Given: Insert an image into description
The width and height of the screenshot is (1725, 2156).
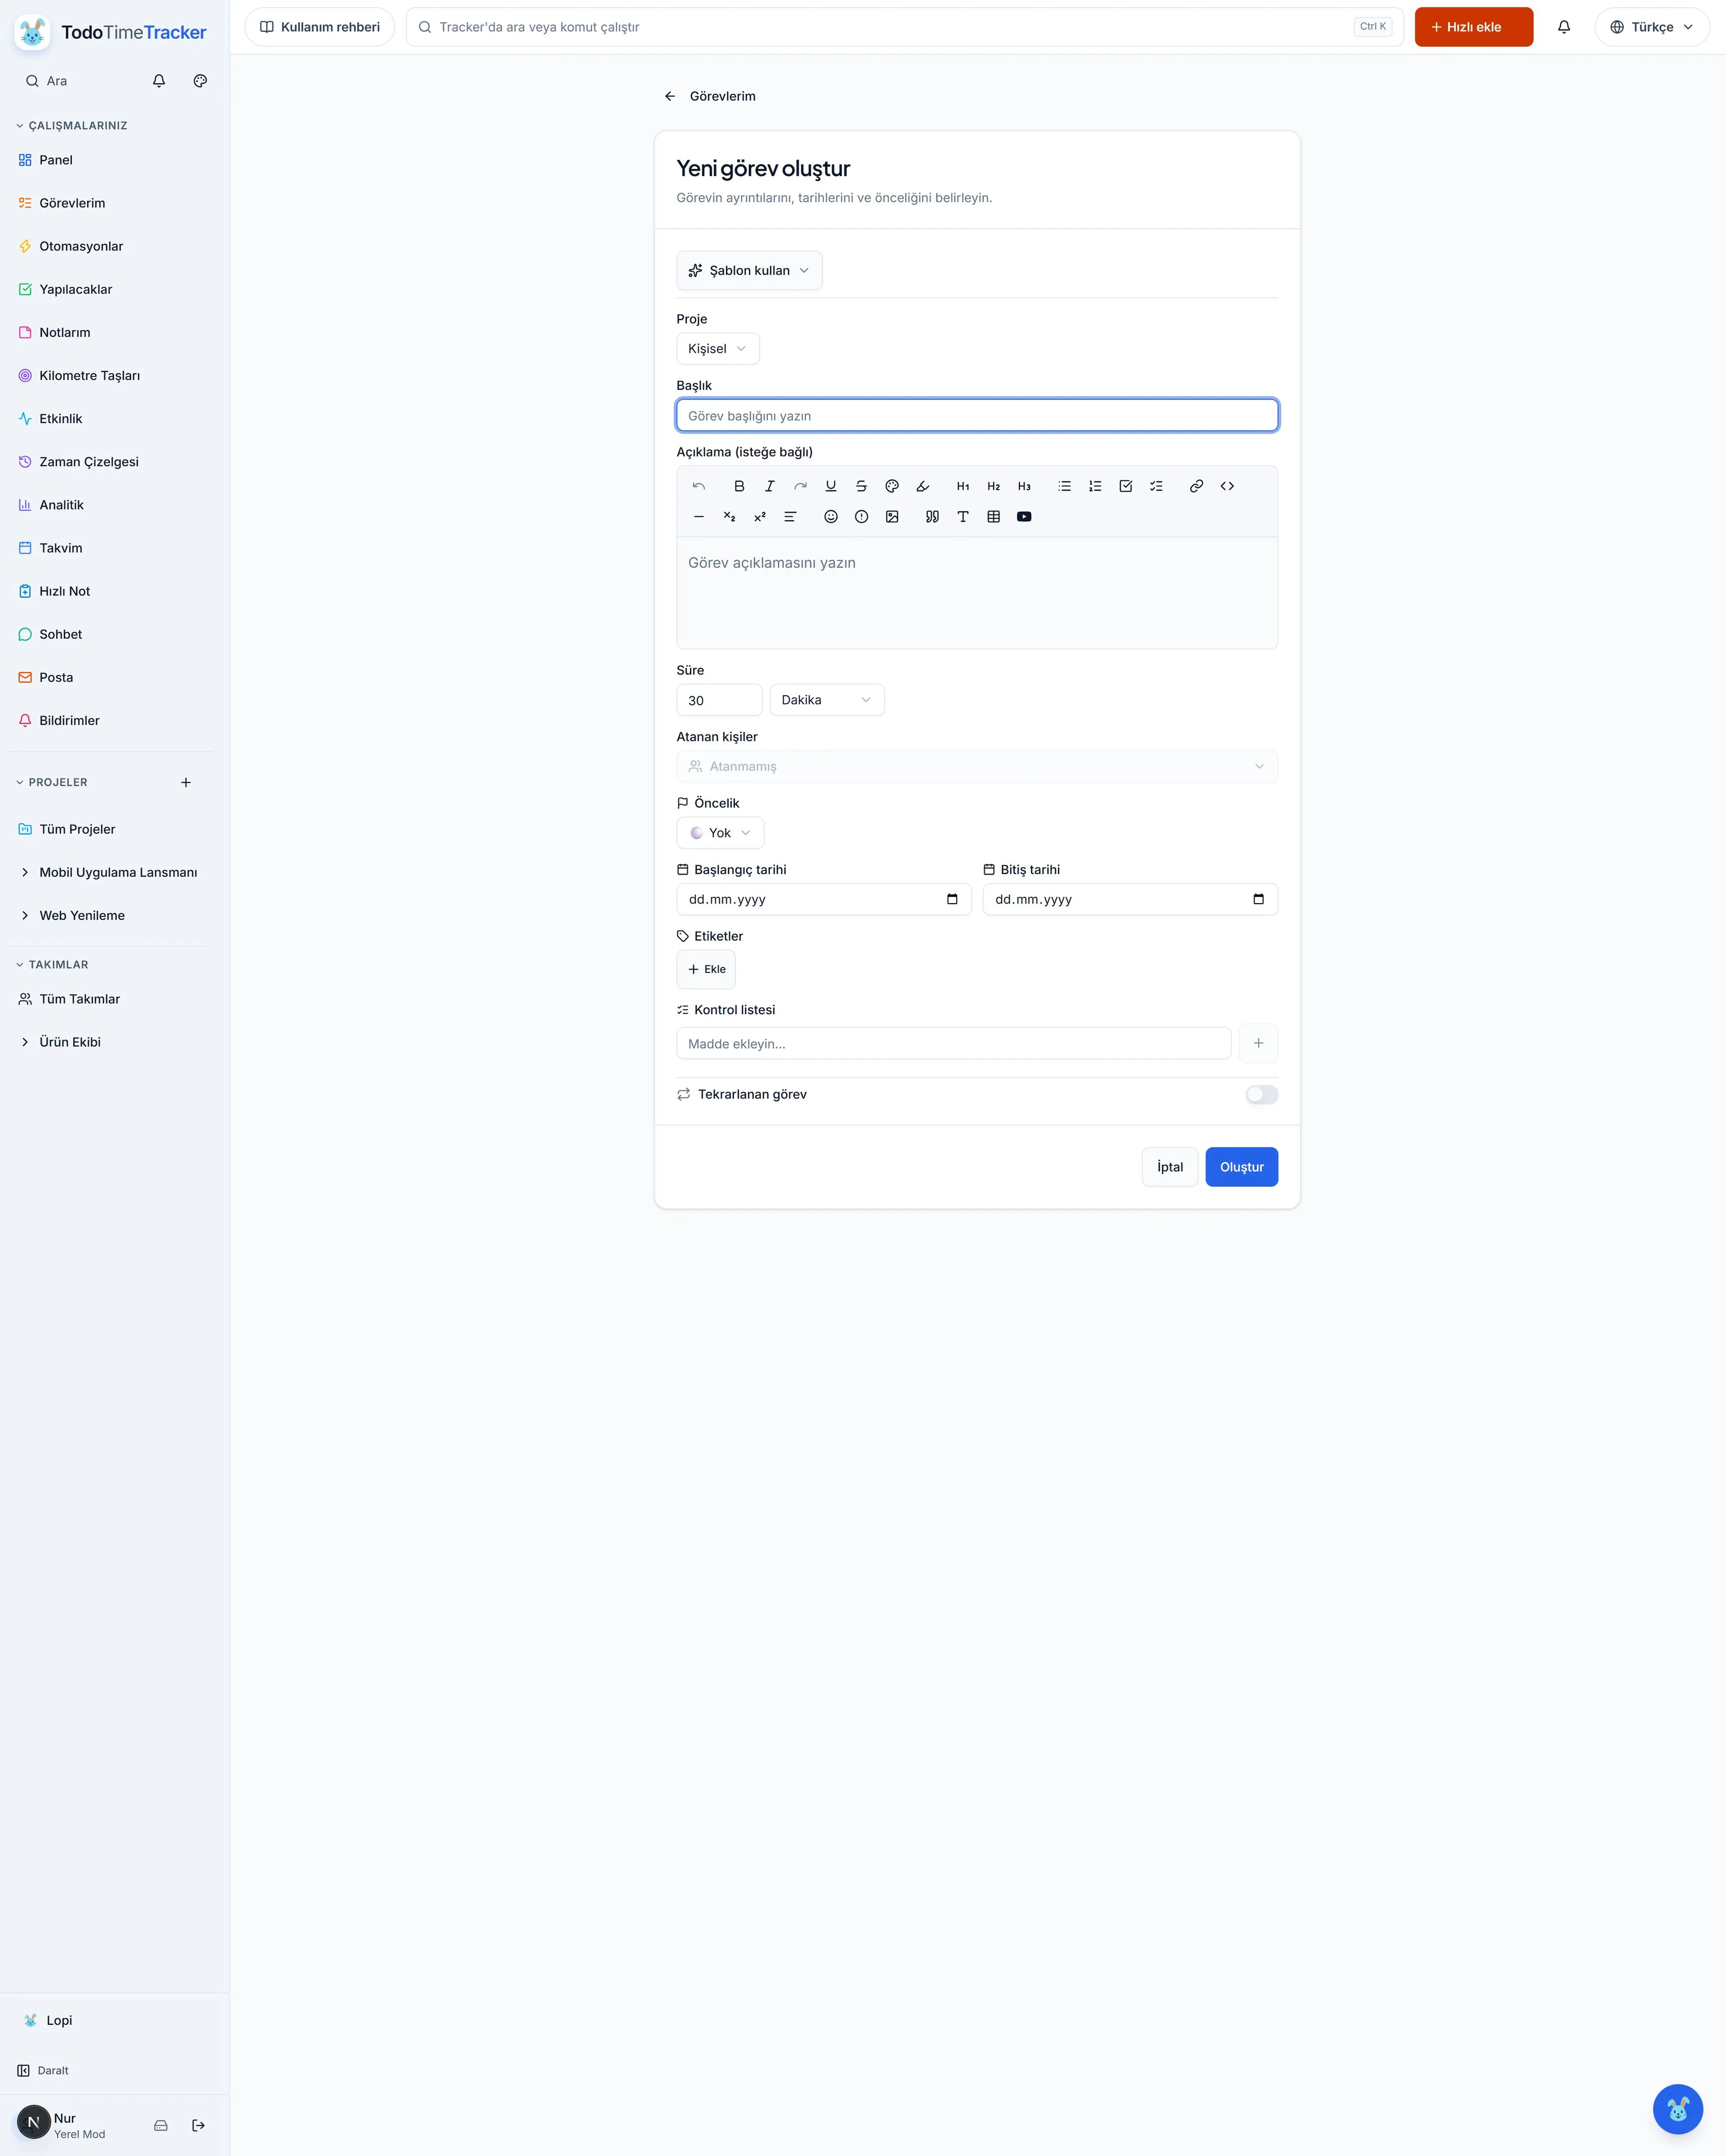Looking at the screenshot, I should [x=892, y=517].
